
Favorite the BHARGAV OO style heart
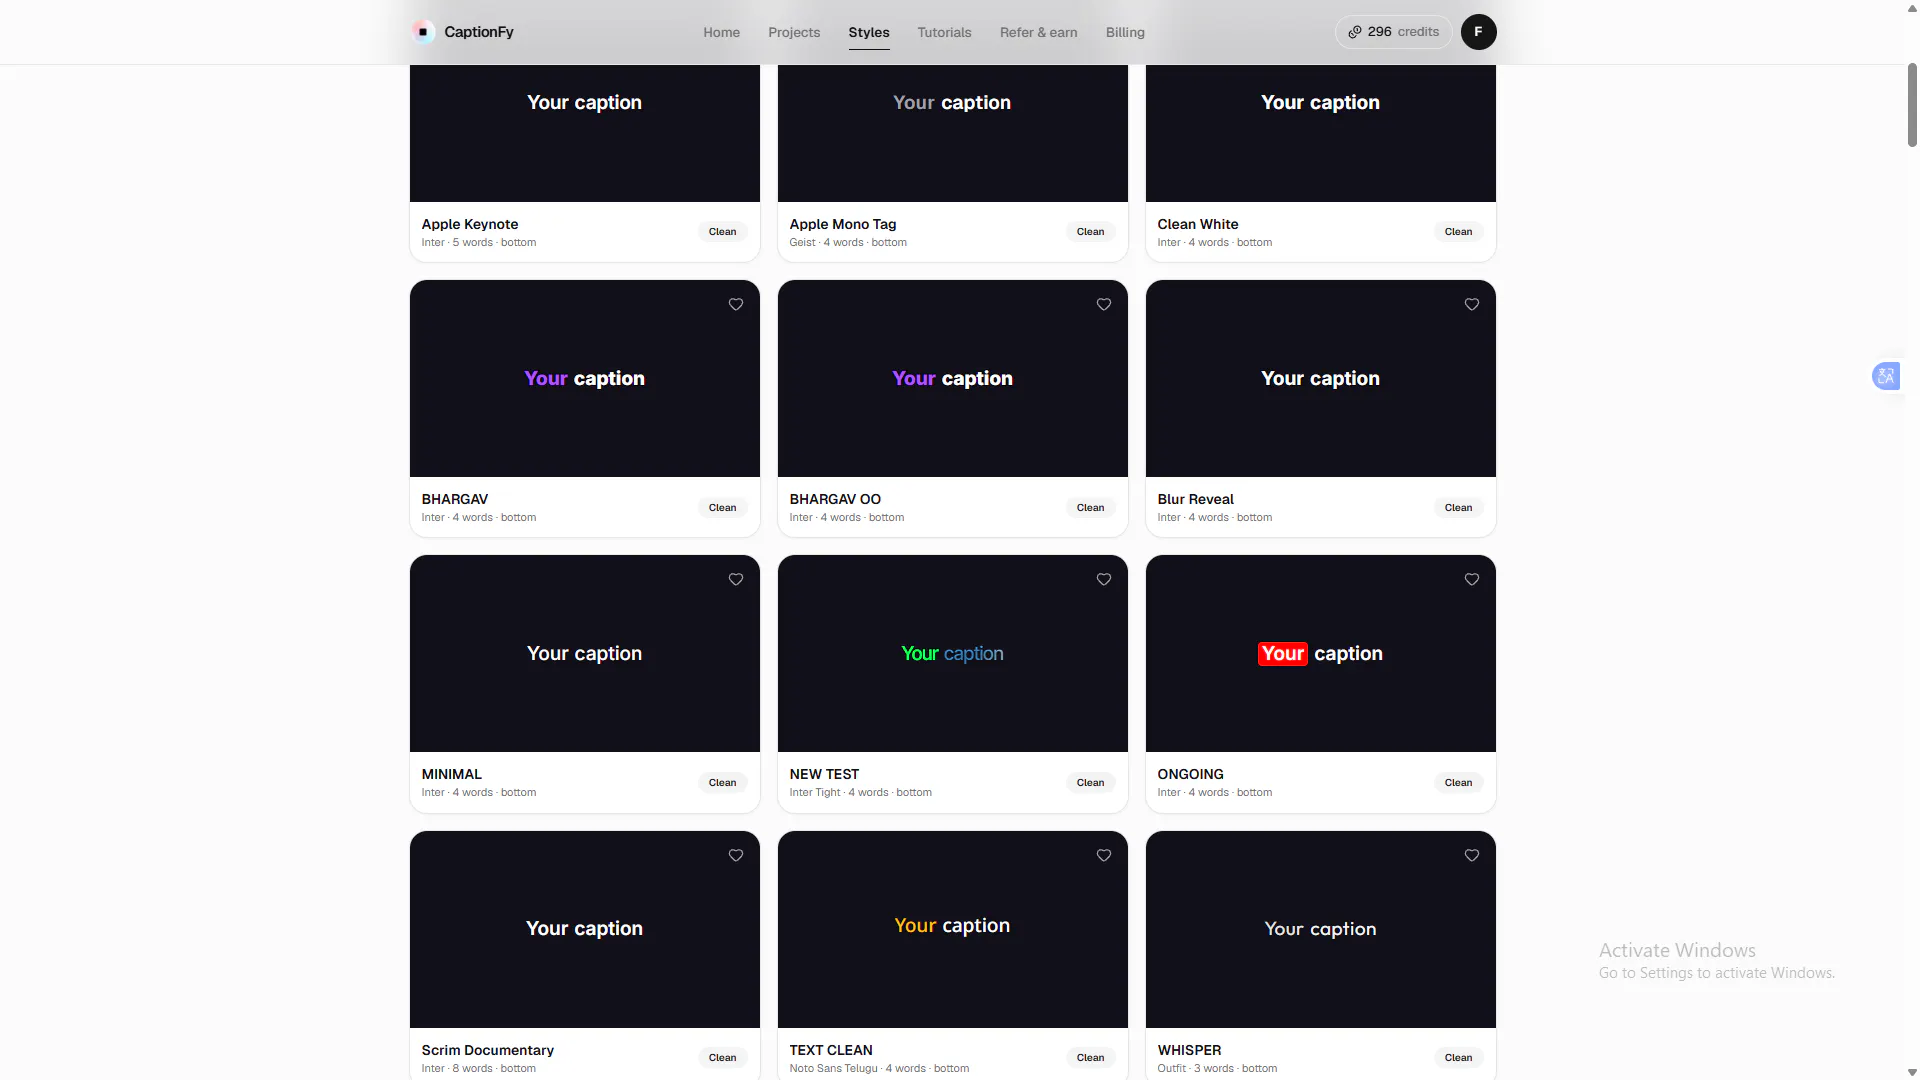[1104, 304]
